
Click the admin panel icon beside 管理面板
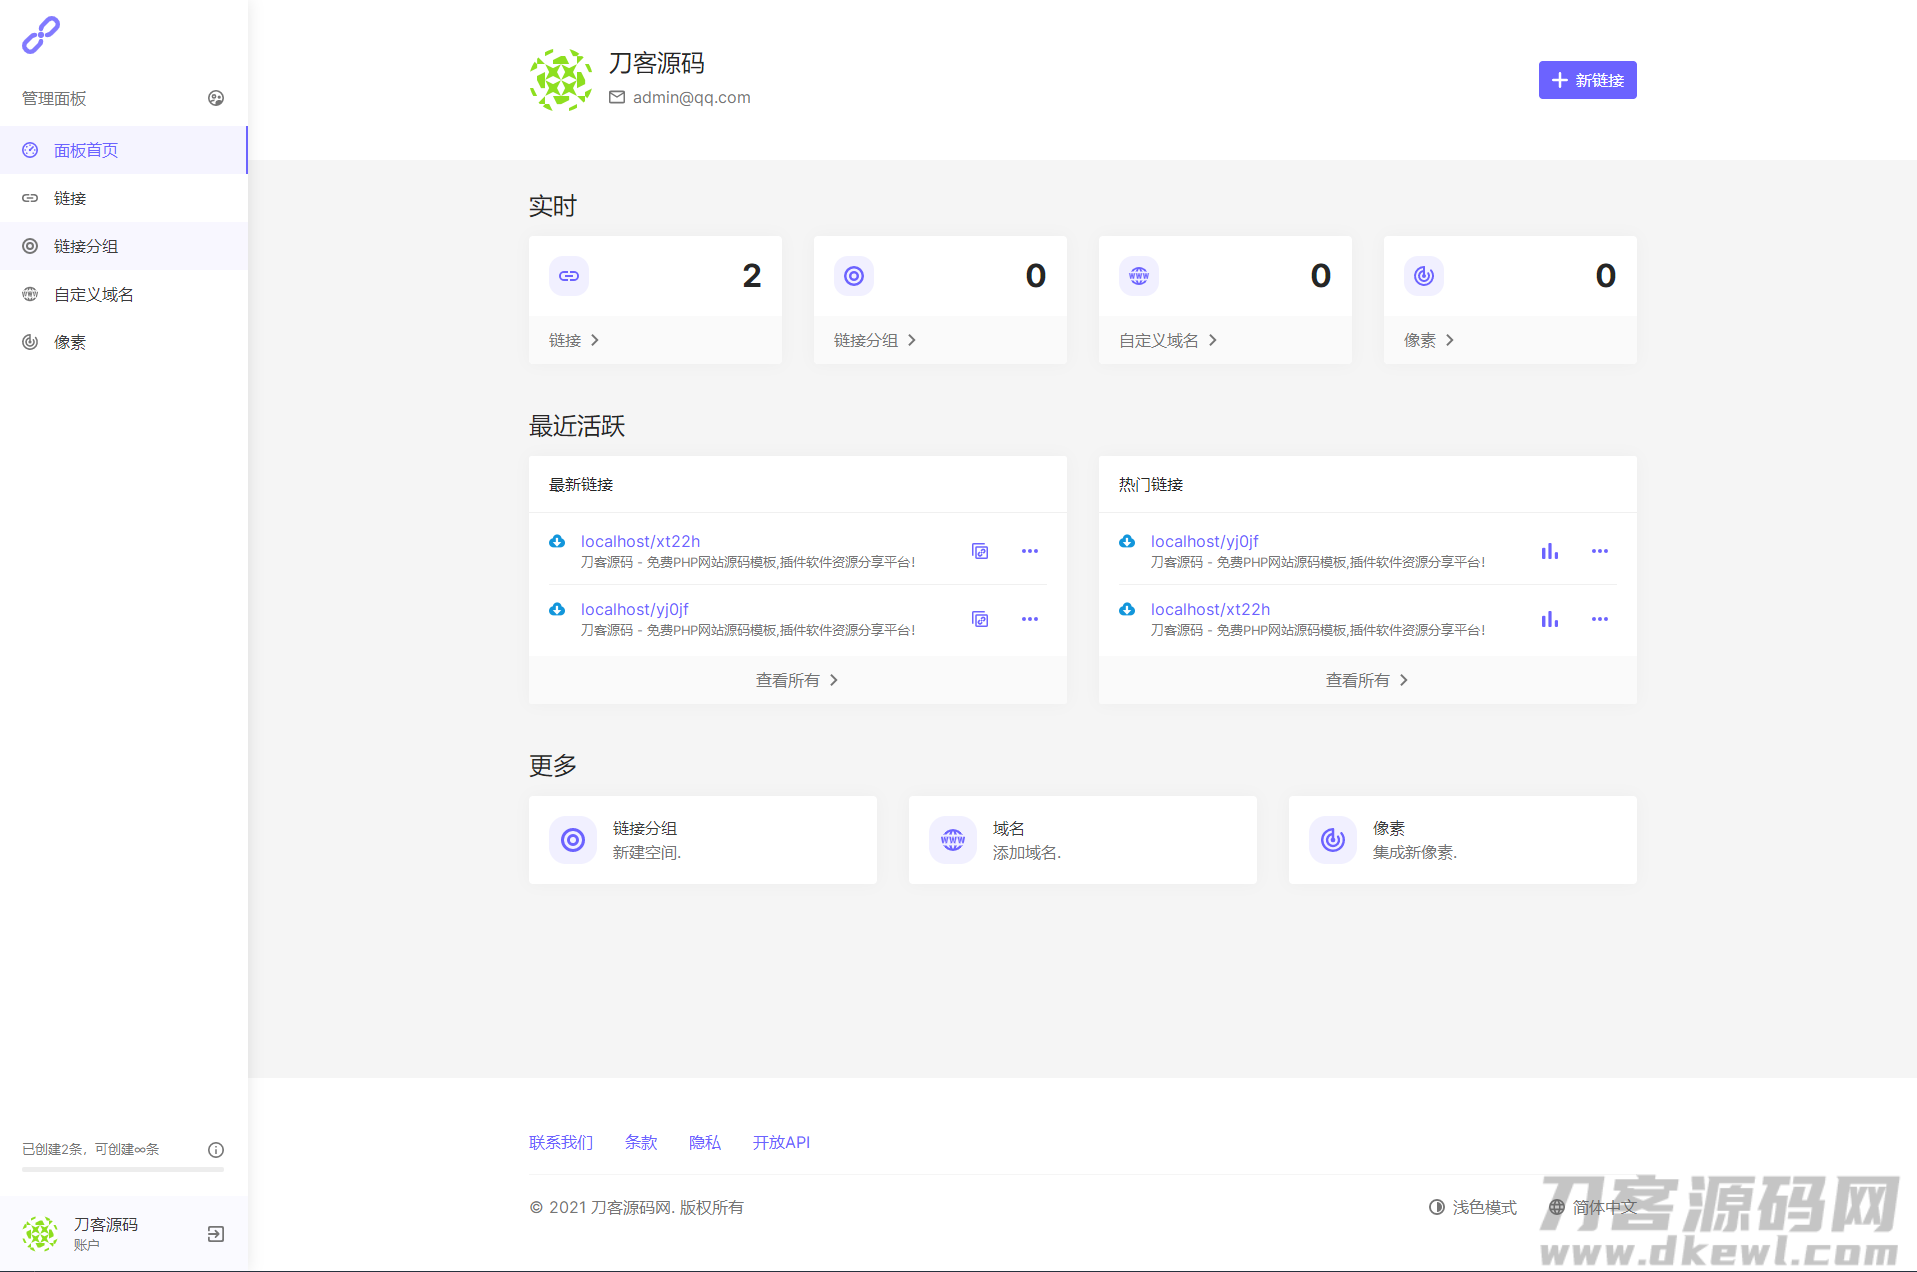click(x=216, y=98)
